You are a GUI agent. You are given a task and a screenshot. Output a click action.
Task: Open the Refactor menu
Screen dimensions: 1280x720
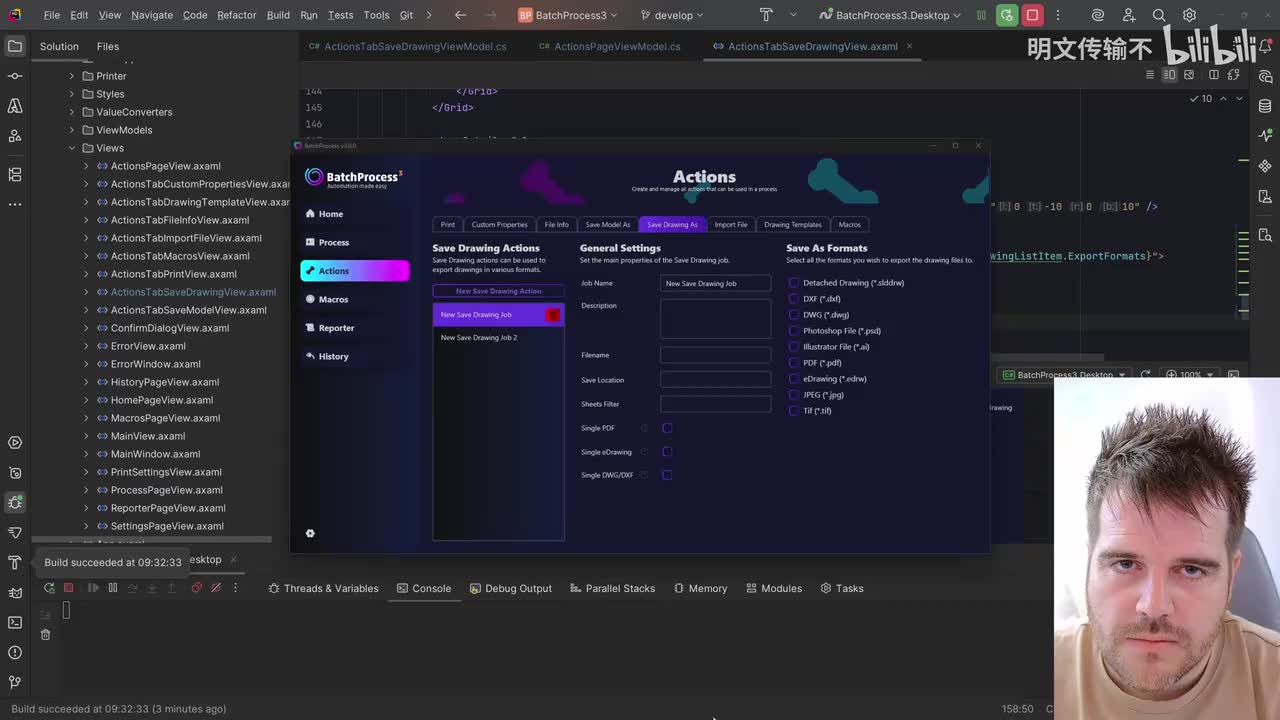pos(237,15)
